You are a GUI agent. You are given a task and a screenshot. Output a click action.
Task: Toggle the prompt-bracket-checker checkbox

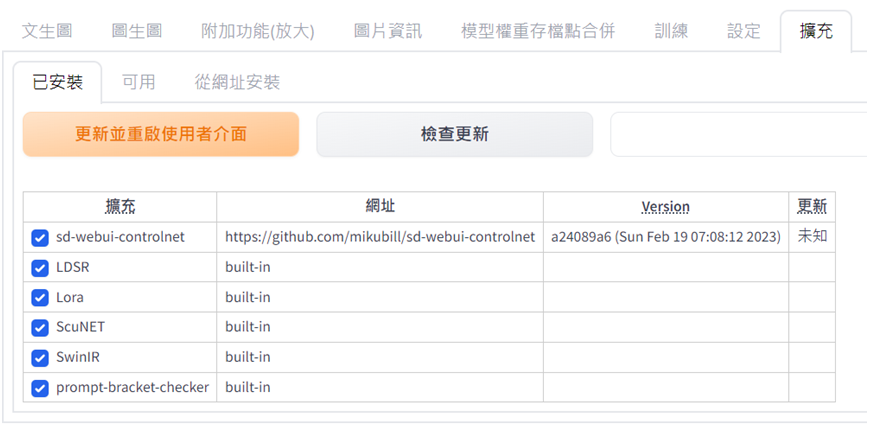coord(39,388)
